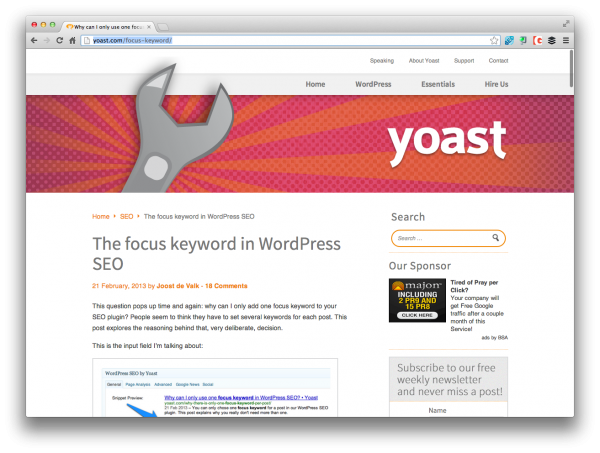The width and height of the screenshot is (600, 453).
Task: Close the focus keyword tab
Action: [149, 27]
